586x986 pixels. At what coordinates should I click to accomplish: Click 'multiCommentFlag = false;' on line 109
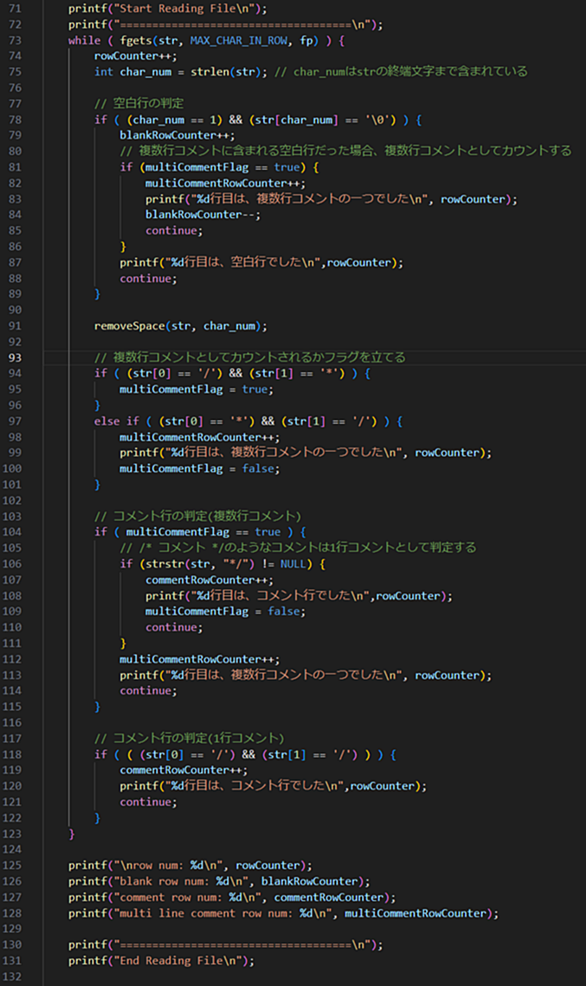coord(225,611)
